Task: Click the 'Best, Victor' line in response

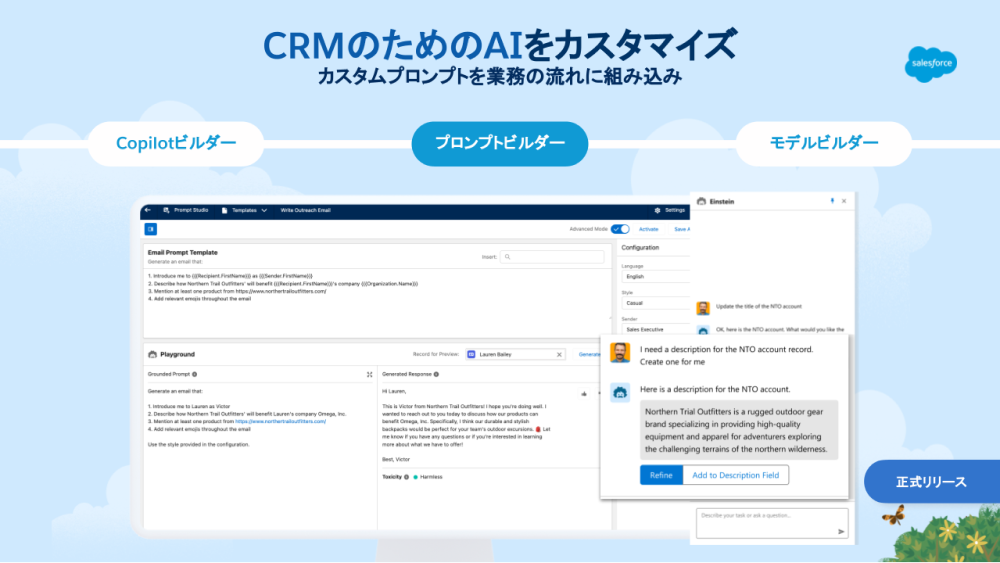Action: [396, 460]
